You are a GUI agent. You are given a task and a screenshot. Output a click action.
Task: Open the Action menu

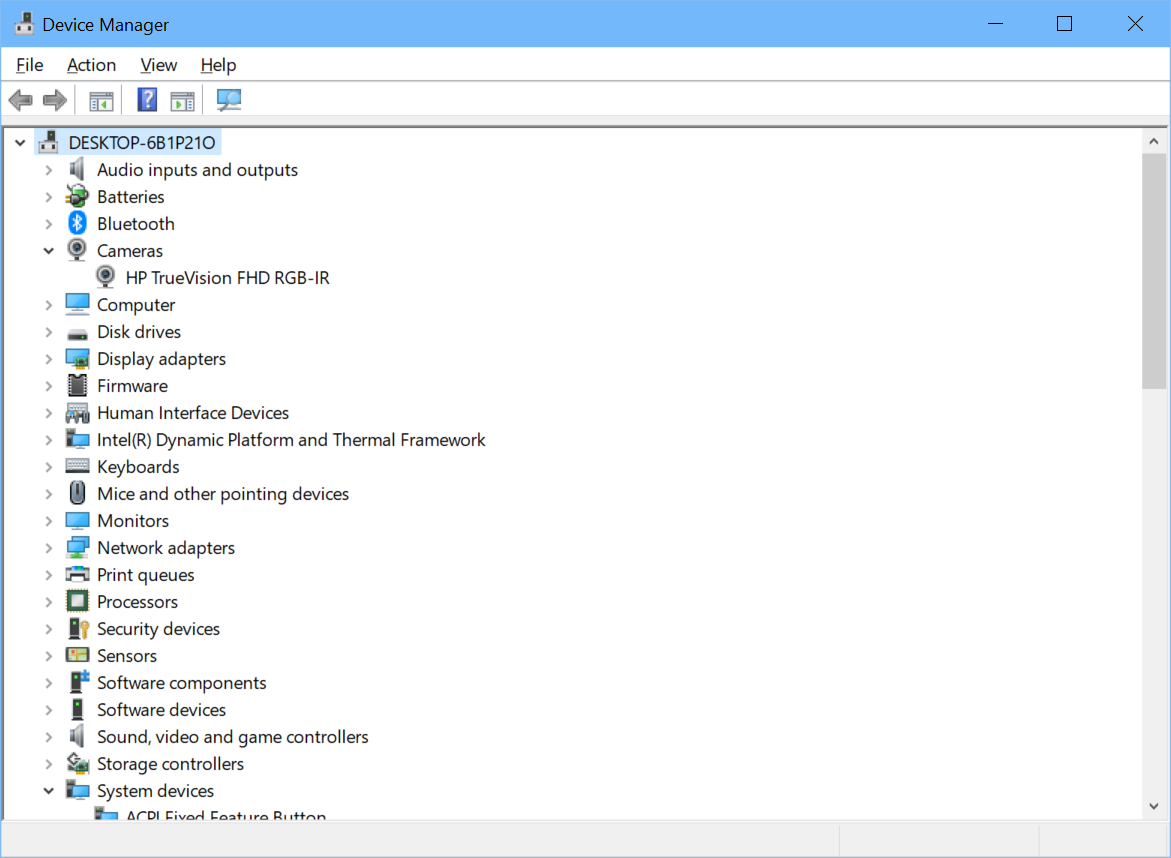point(91,64)
